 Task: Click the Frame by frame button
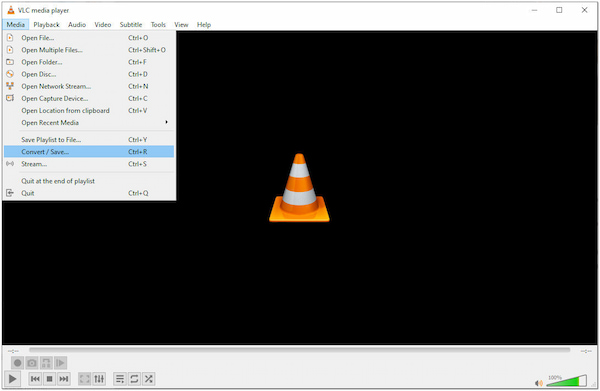click(60, 363)
